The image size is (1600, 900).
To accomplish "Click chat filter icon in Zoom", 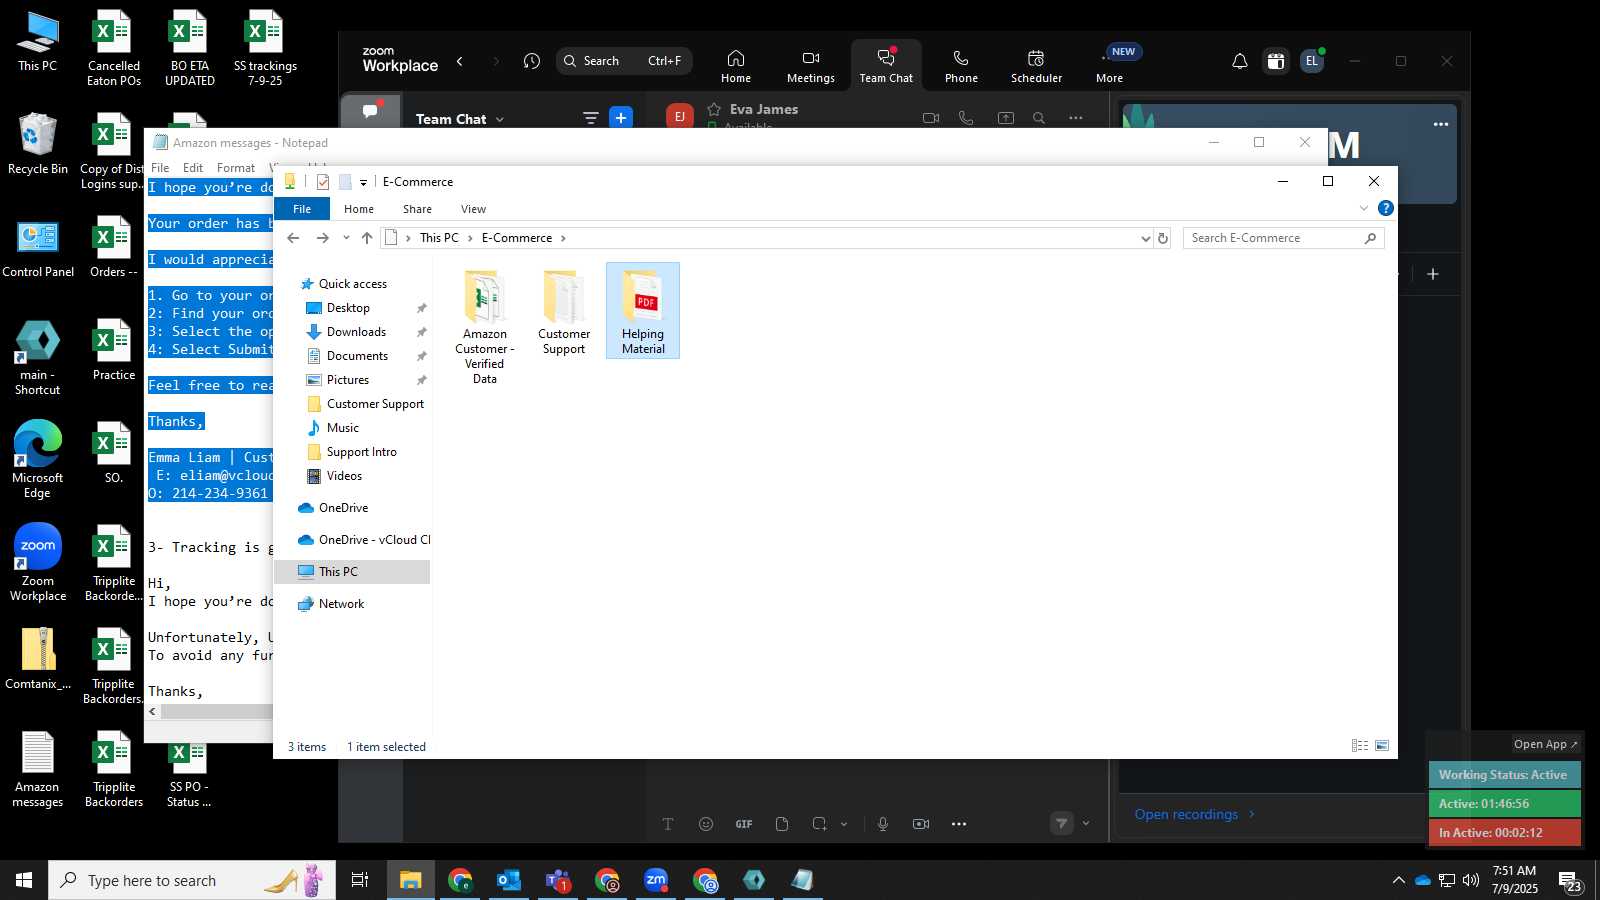I will coord(591,118).
